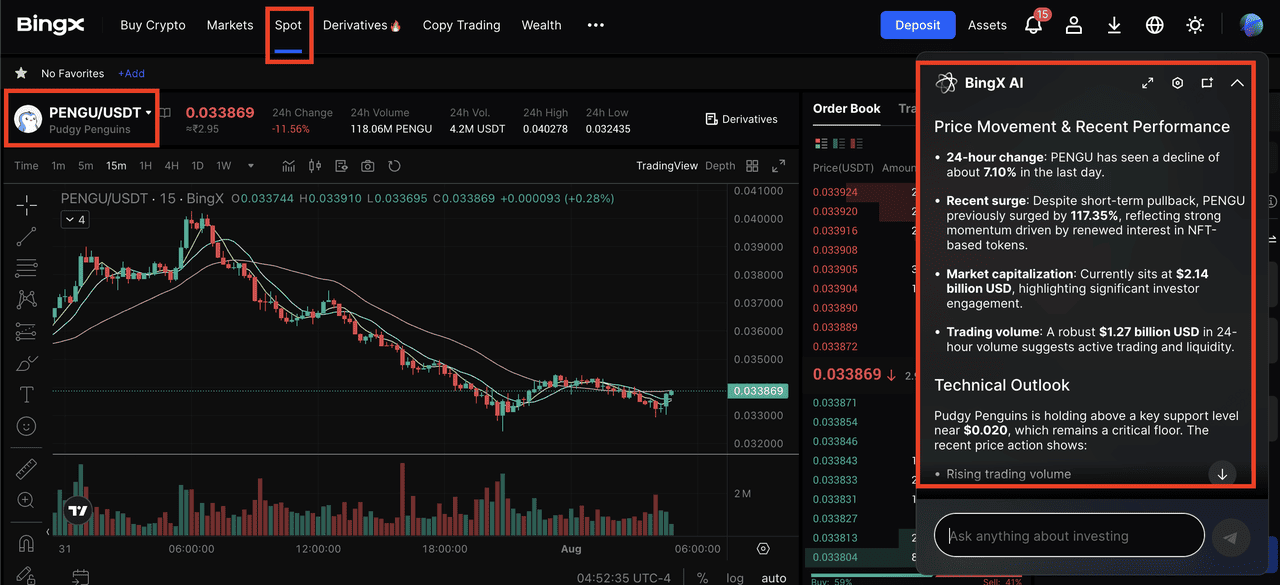The height and width of the screenshot is (585, 1280).
Task: Open the chart grid layout icon
Action: [x=753, y=166]
